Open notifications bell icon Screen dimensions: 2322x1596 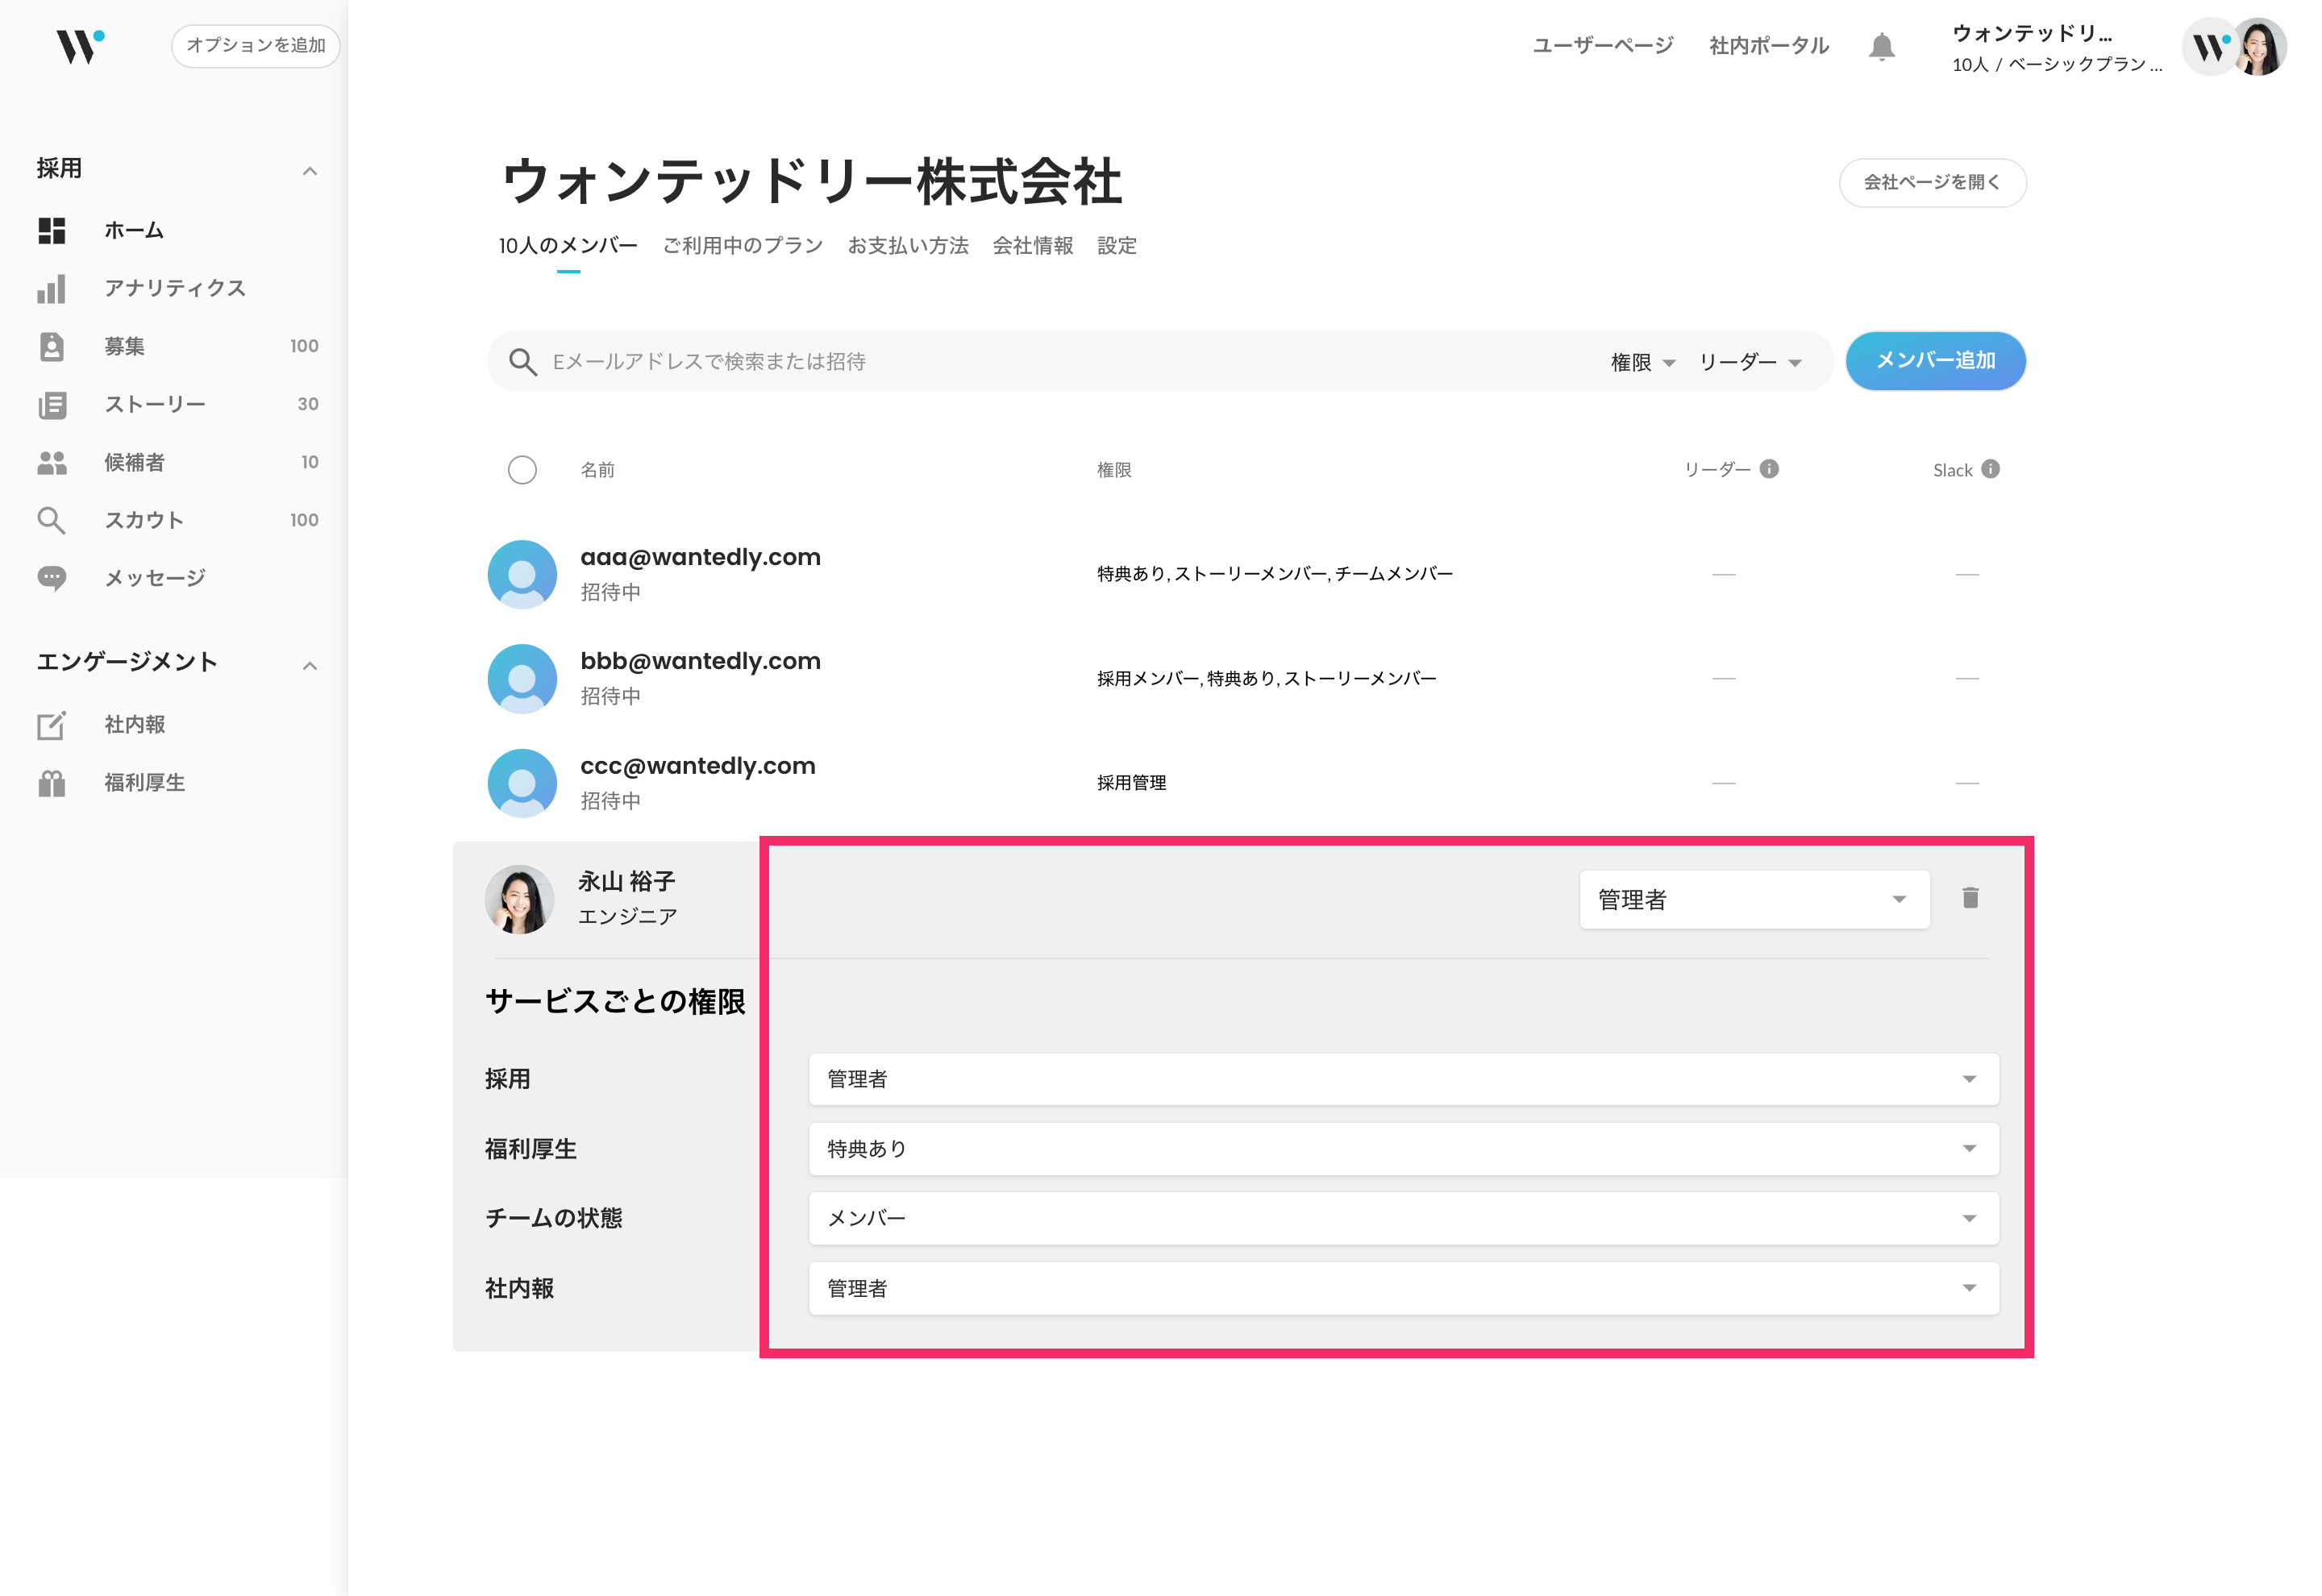[1881, 47]
